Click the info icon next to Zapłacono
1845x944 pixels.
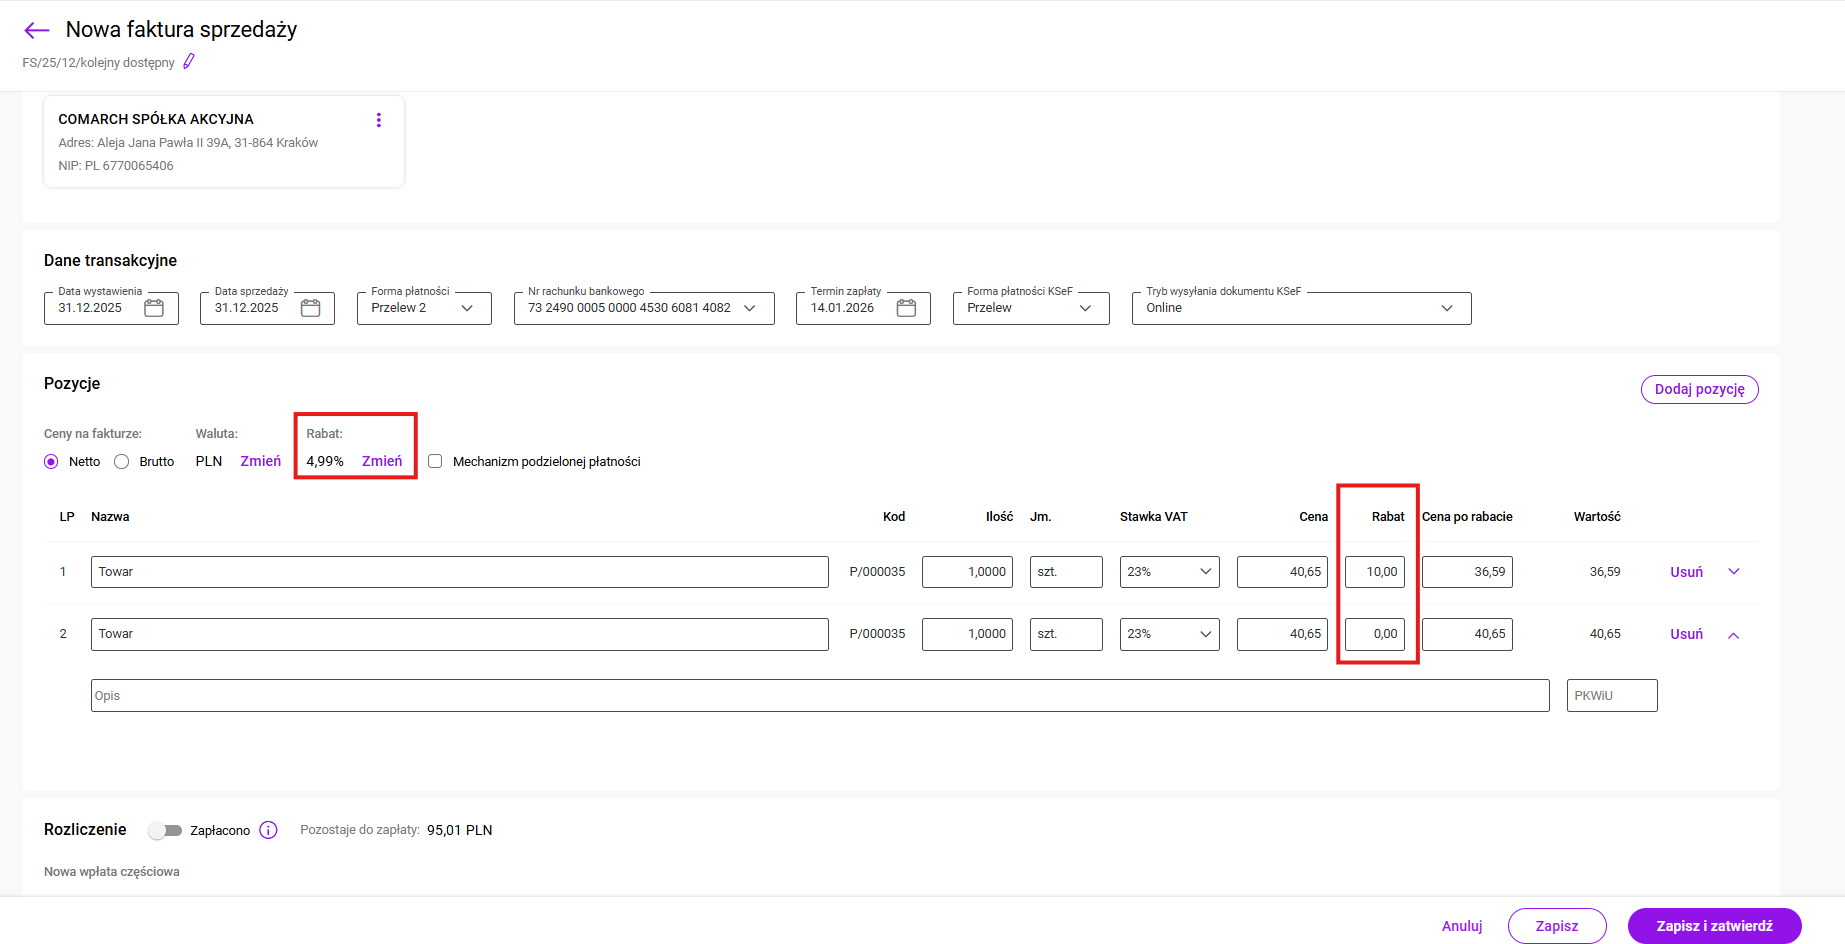point(268,830)
